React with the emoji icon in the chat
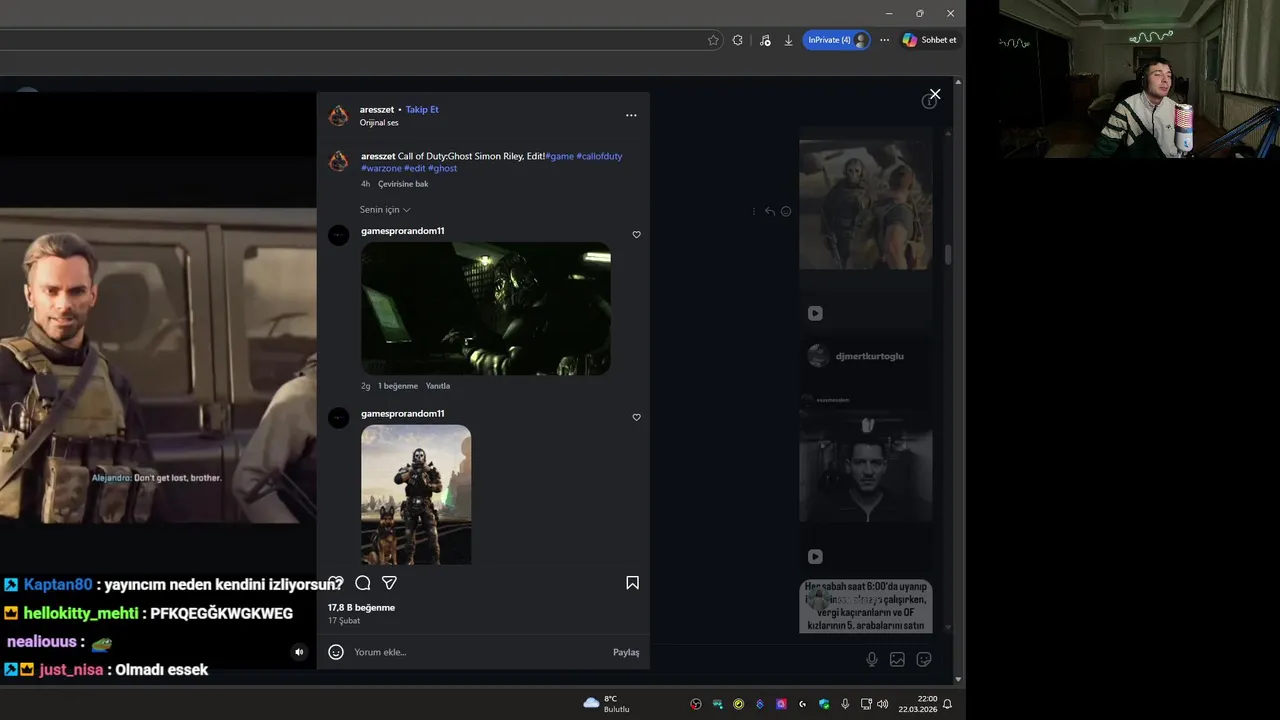 (786, 211)
